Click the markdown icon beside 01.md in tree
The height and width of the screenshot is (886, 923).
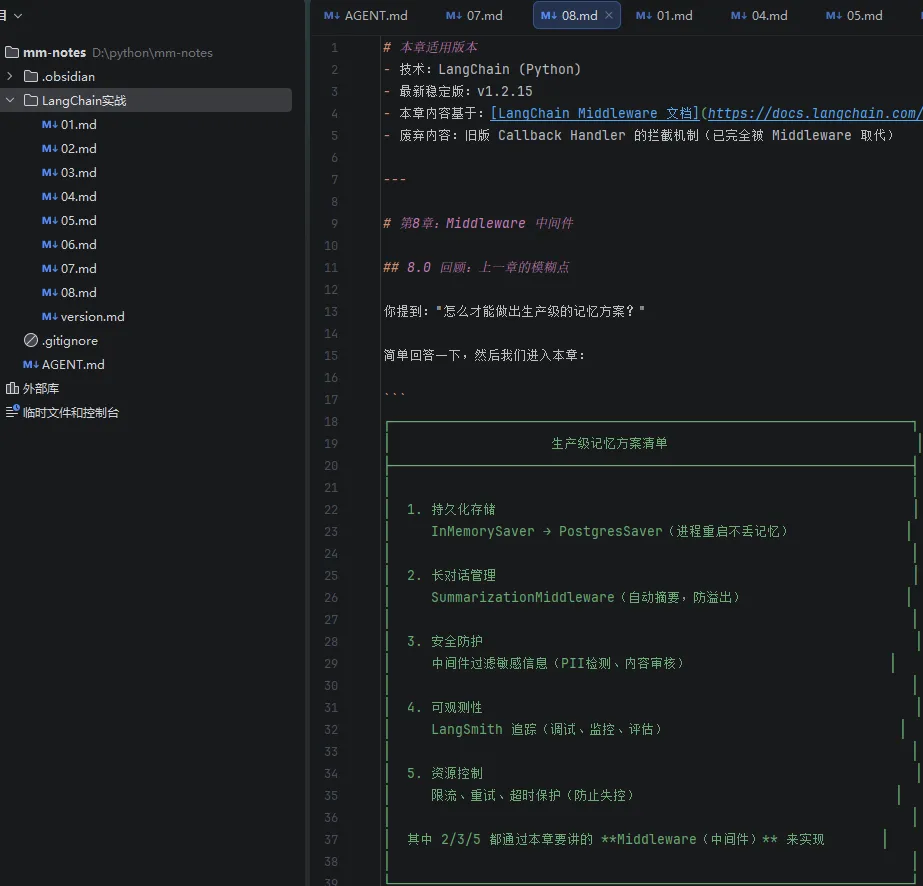click(x=49, y=125)
